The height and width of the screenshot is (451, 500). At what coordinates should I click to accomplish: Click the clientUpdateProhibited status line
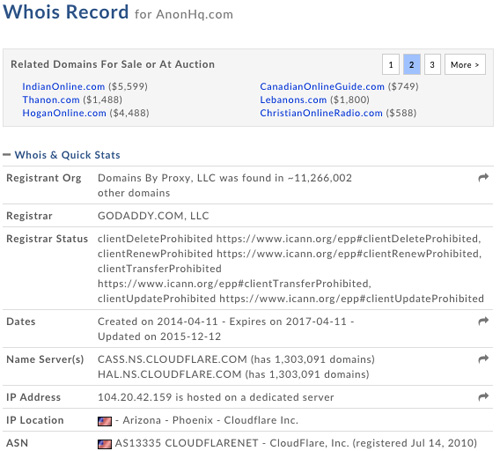tap(291, 299)
